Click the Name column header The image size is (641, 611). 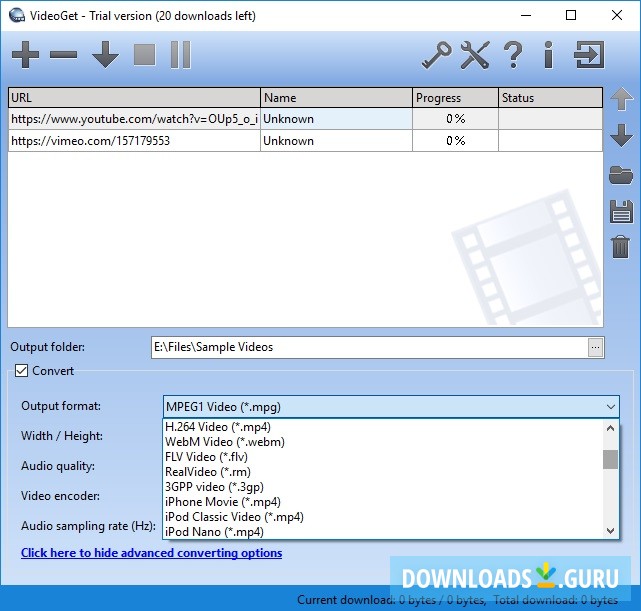click(336, 98)
